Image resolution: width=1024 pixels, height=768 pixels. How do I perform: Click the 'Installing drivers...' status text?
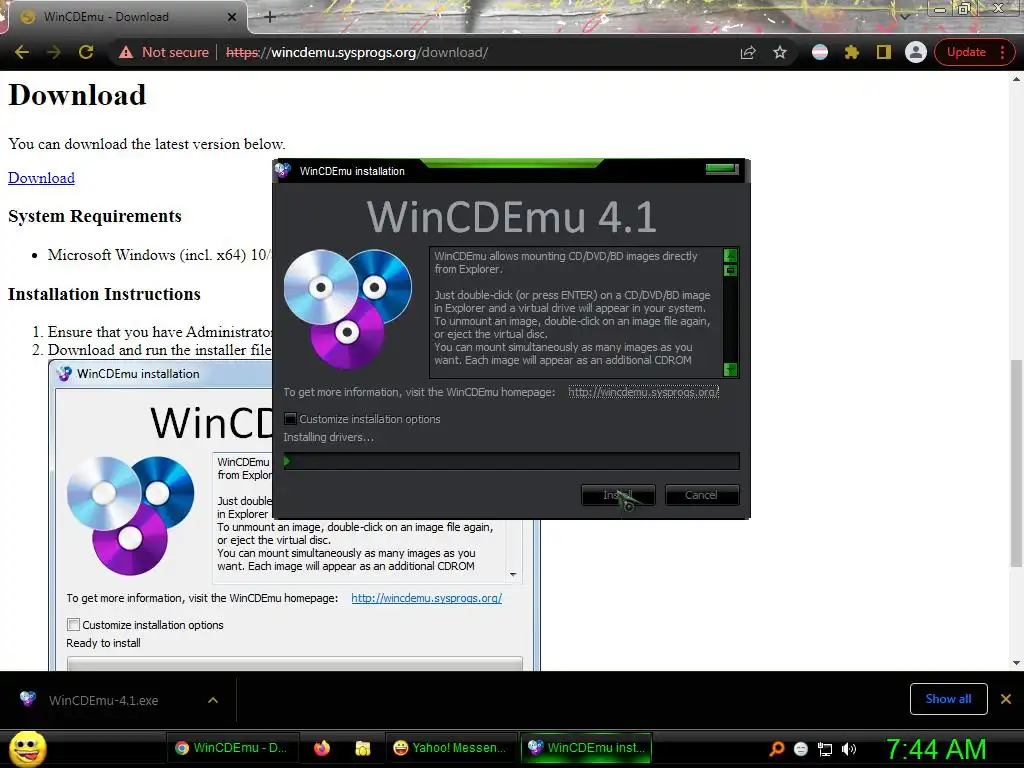pyautogui.click(x=328, y=437)
